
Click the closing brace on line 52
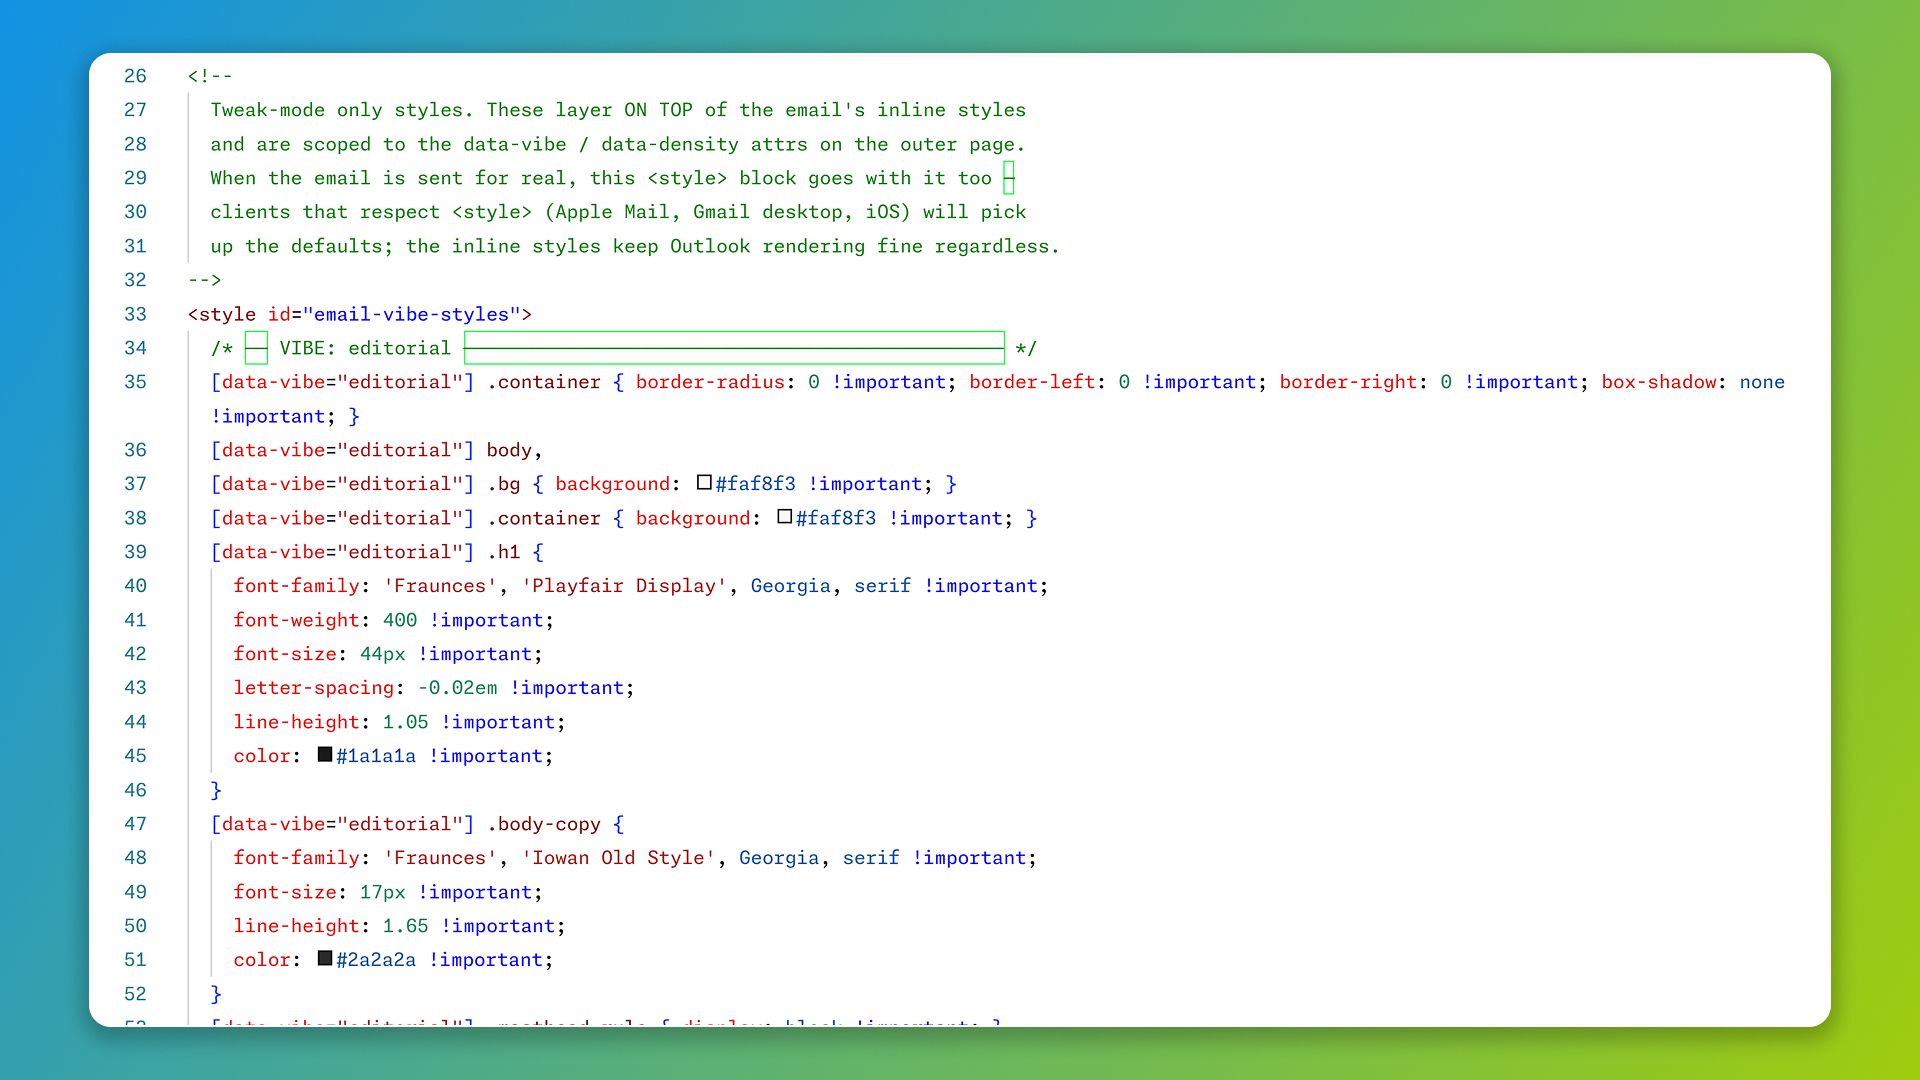[x=216, y=994]
